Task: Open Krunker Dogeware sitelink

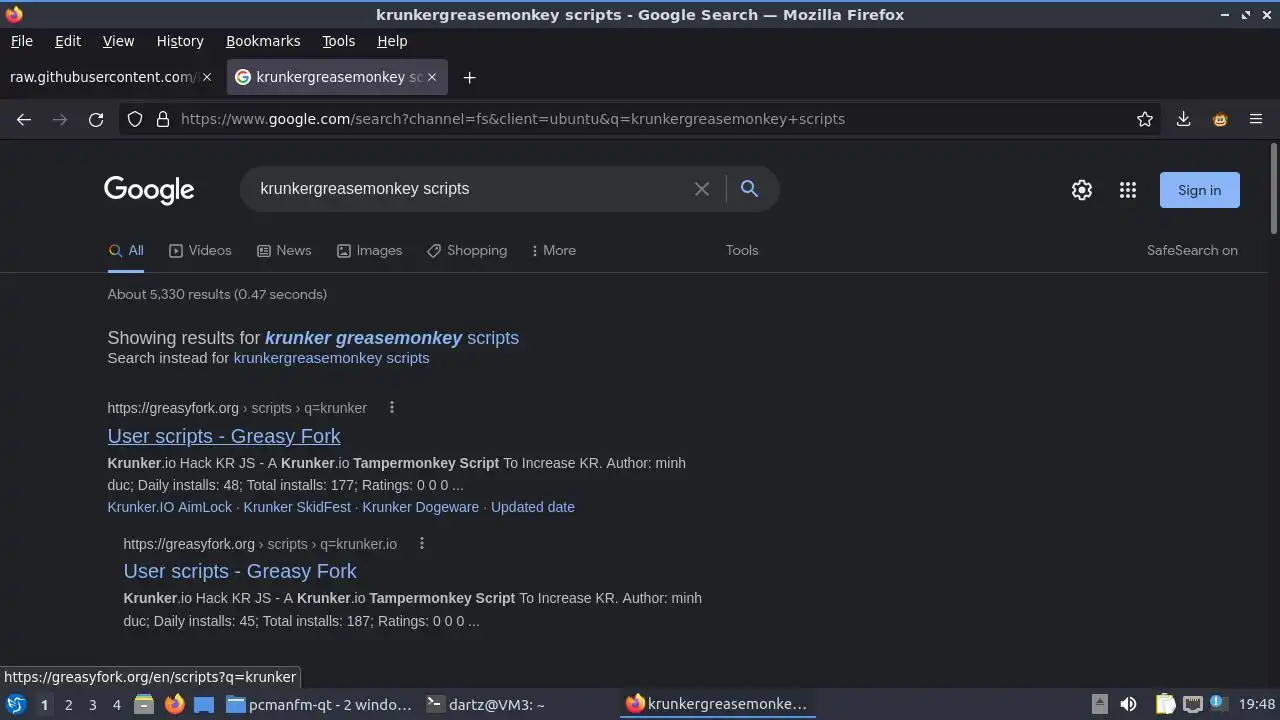Action: point(420,507)
